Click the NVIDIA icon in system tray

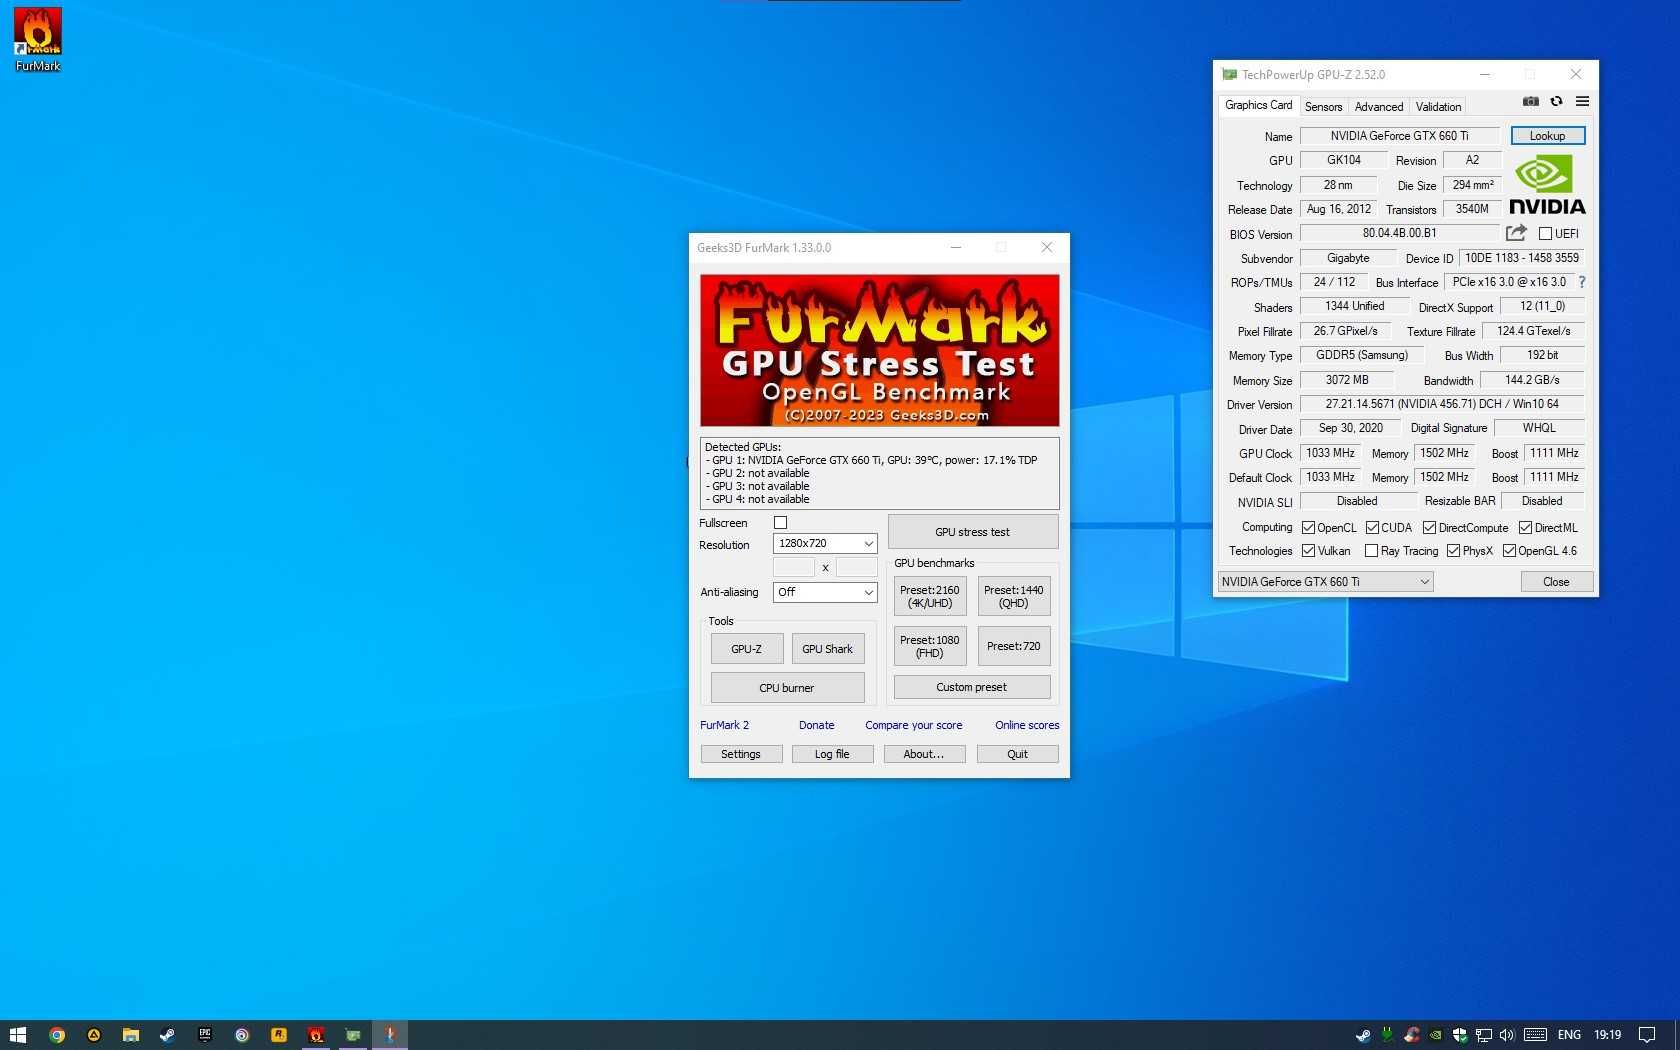(1436, 1035)
